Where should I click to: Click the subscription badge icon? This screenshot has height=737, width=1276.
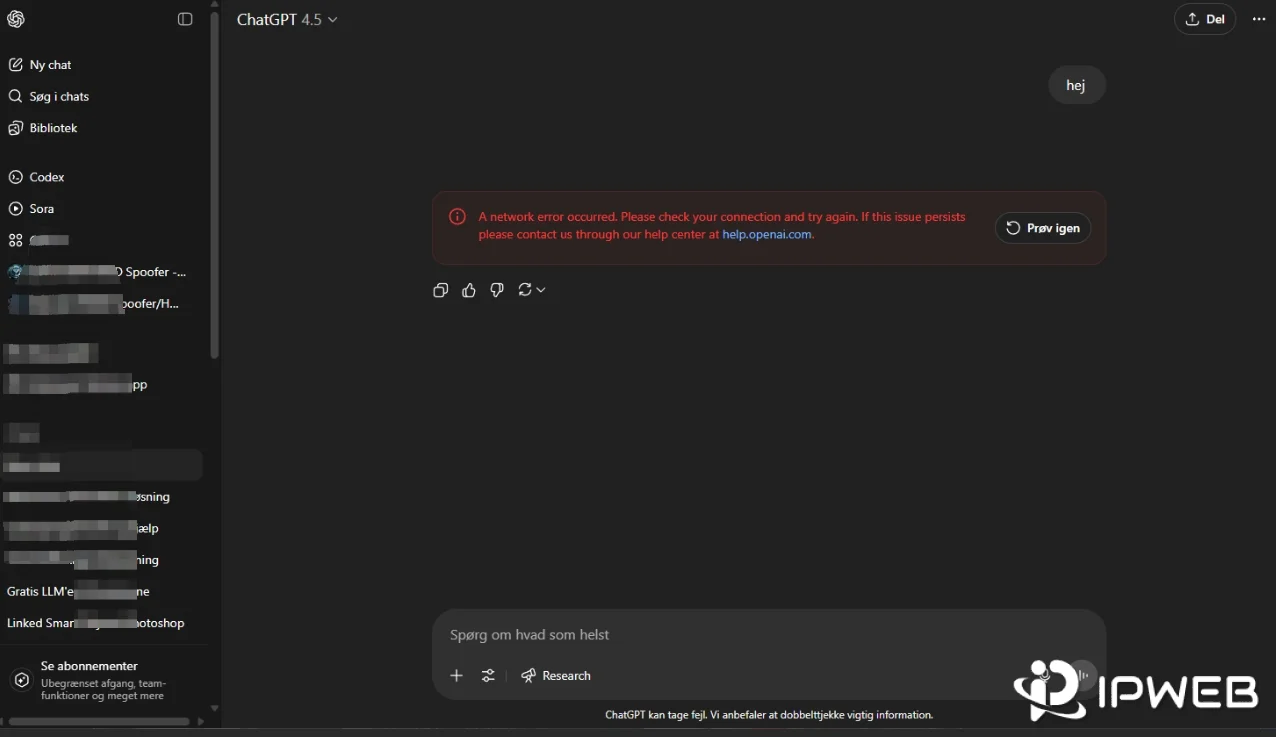[21, 680]
